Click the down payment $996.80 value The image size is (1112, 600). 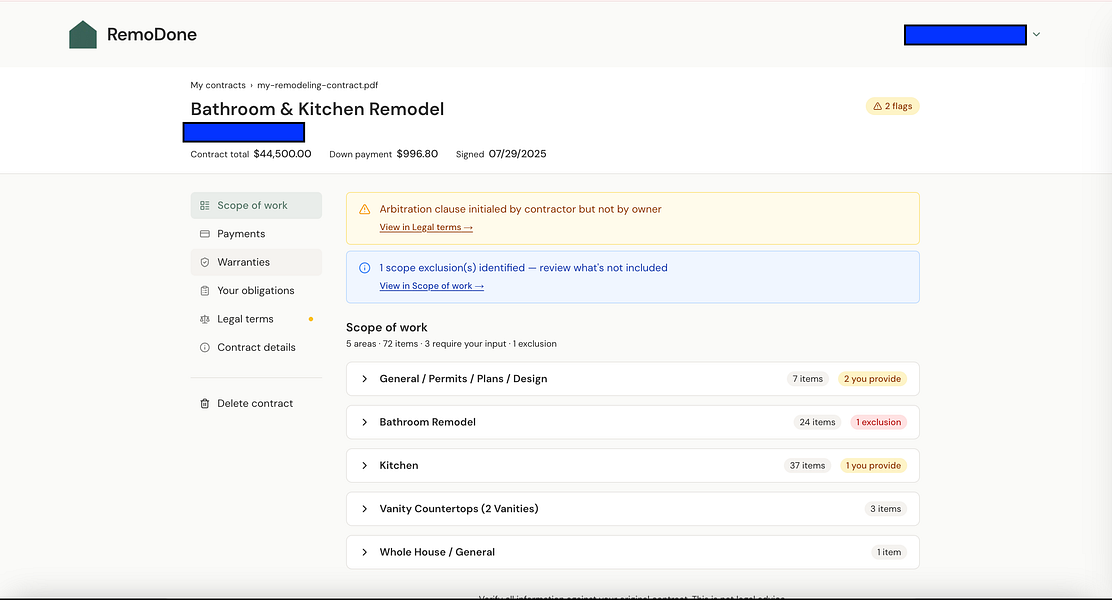[x=417, y=154]
